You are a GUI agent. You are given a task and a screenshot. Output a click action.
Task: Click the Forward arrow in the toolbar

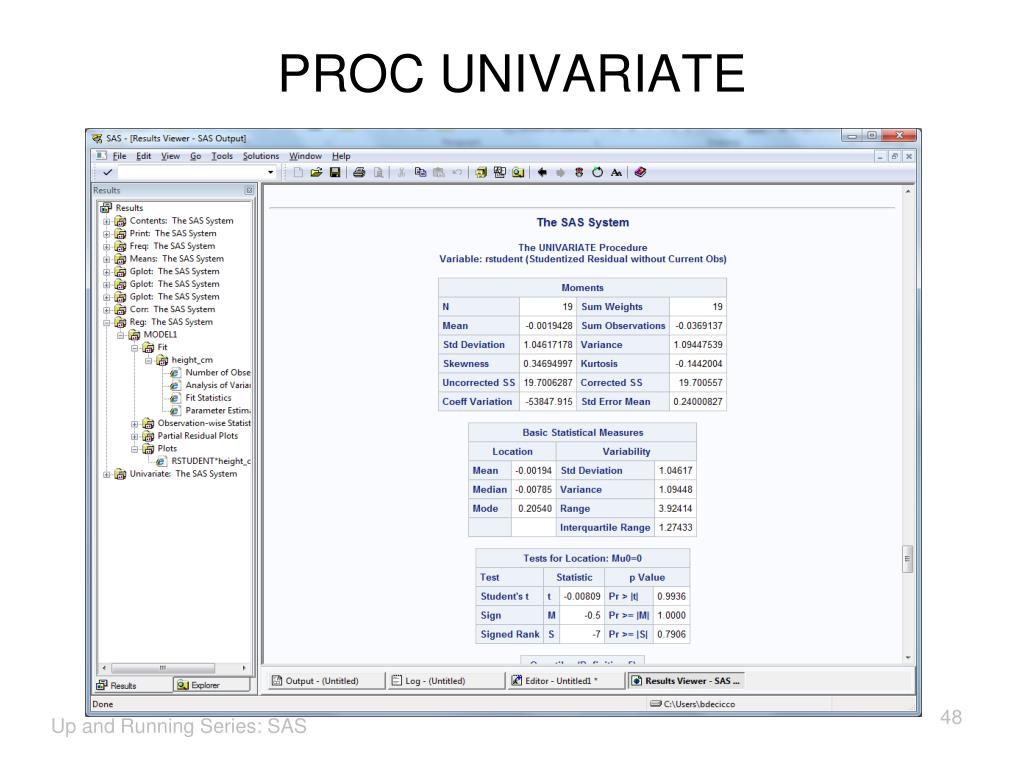(x=560, y=172)
